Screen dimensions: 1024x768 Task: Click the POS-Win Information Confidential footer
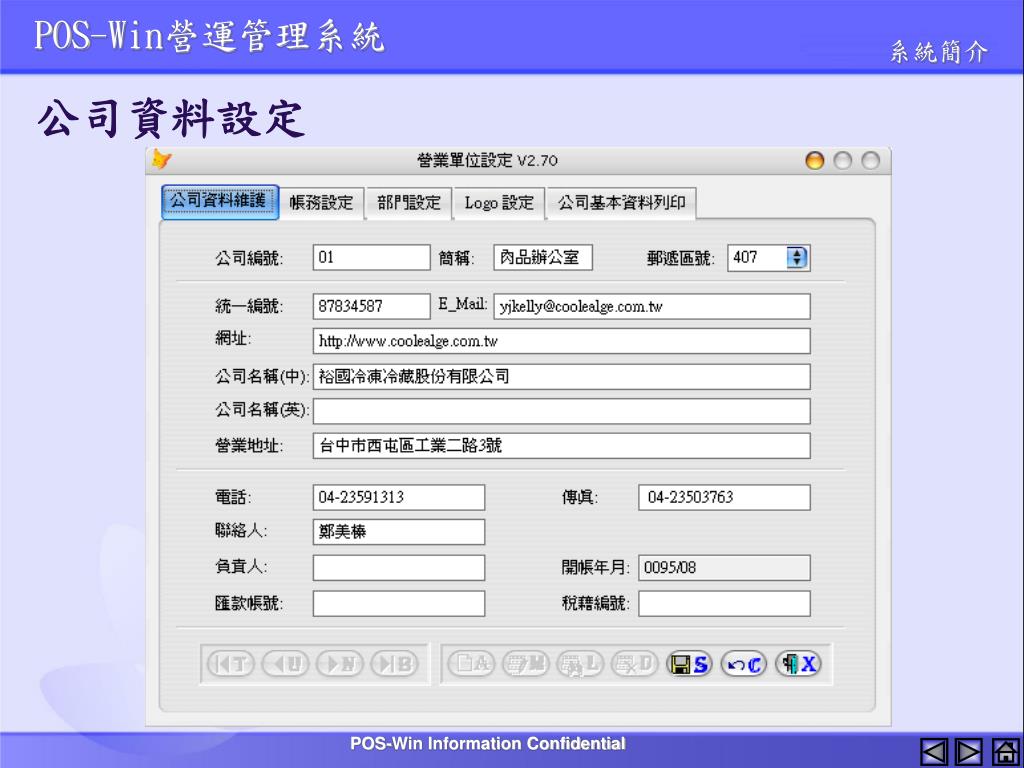(488, 743)
